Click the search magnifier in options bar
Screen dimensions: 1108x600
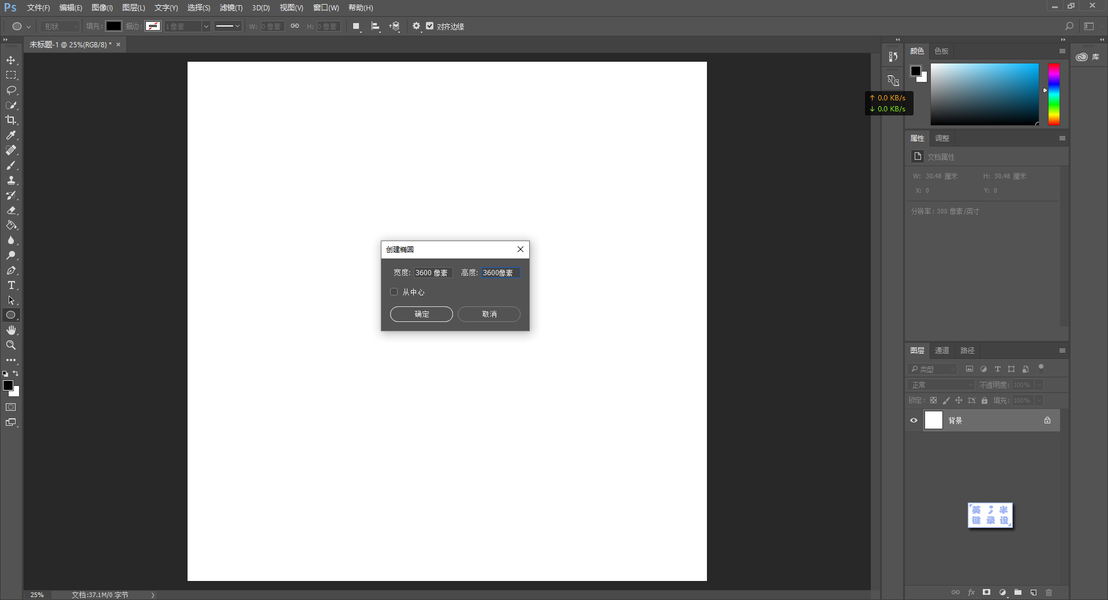point(1069,26)
